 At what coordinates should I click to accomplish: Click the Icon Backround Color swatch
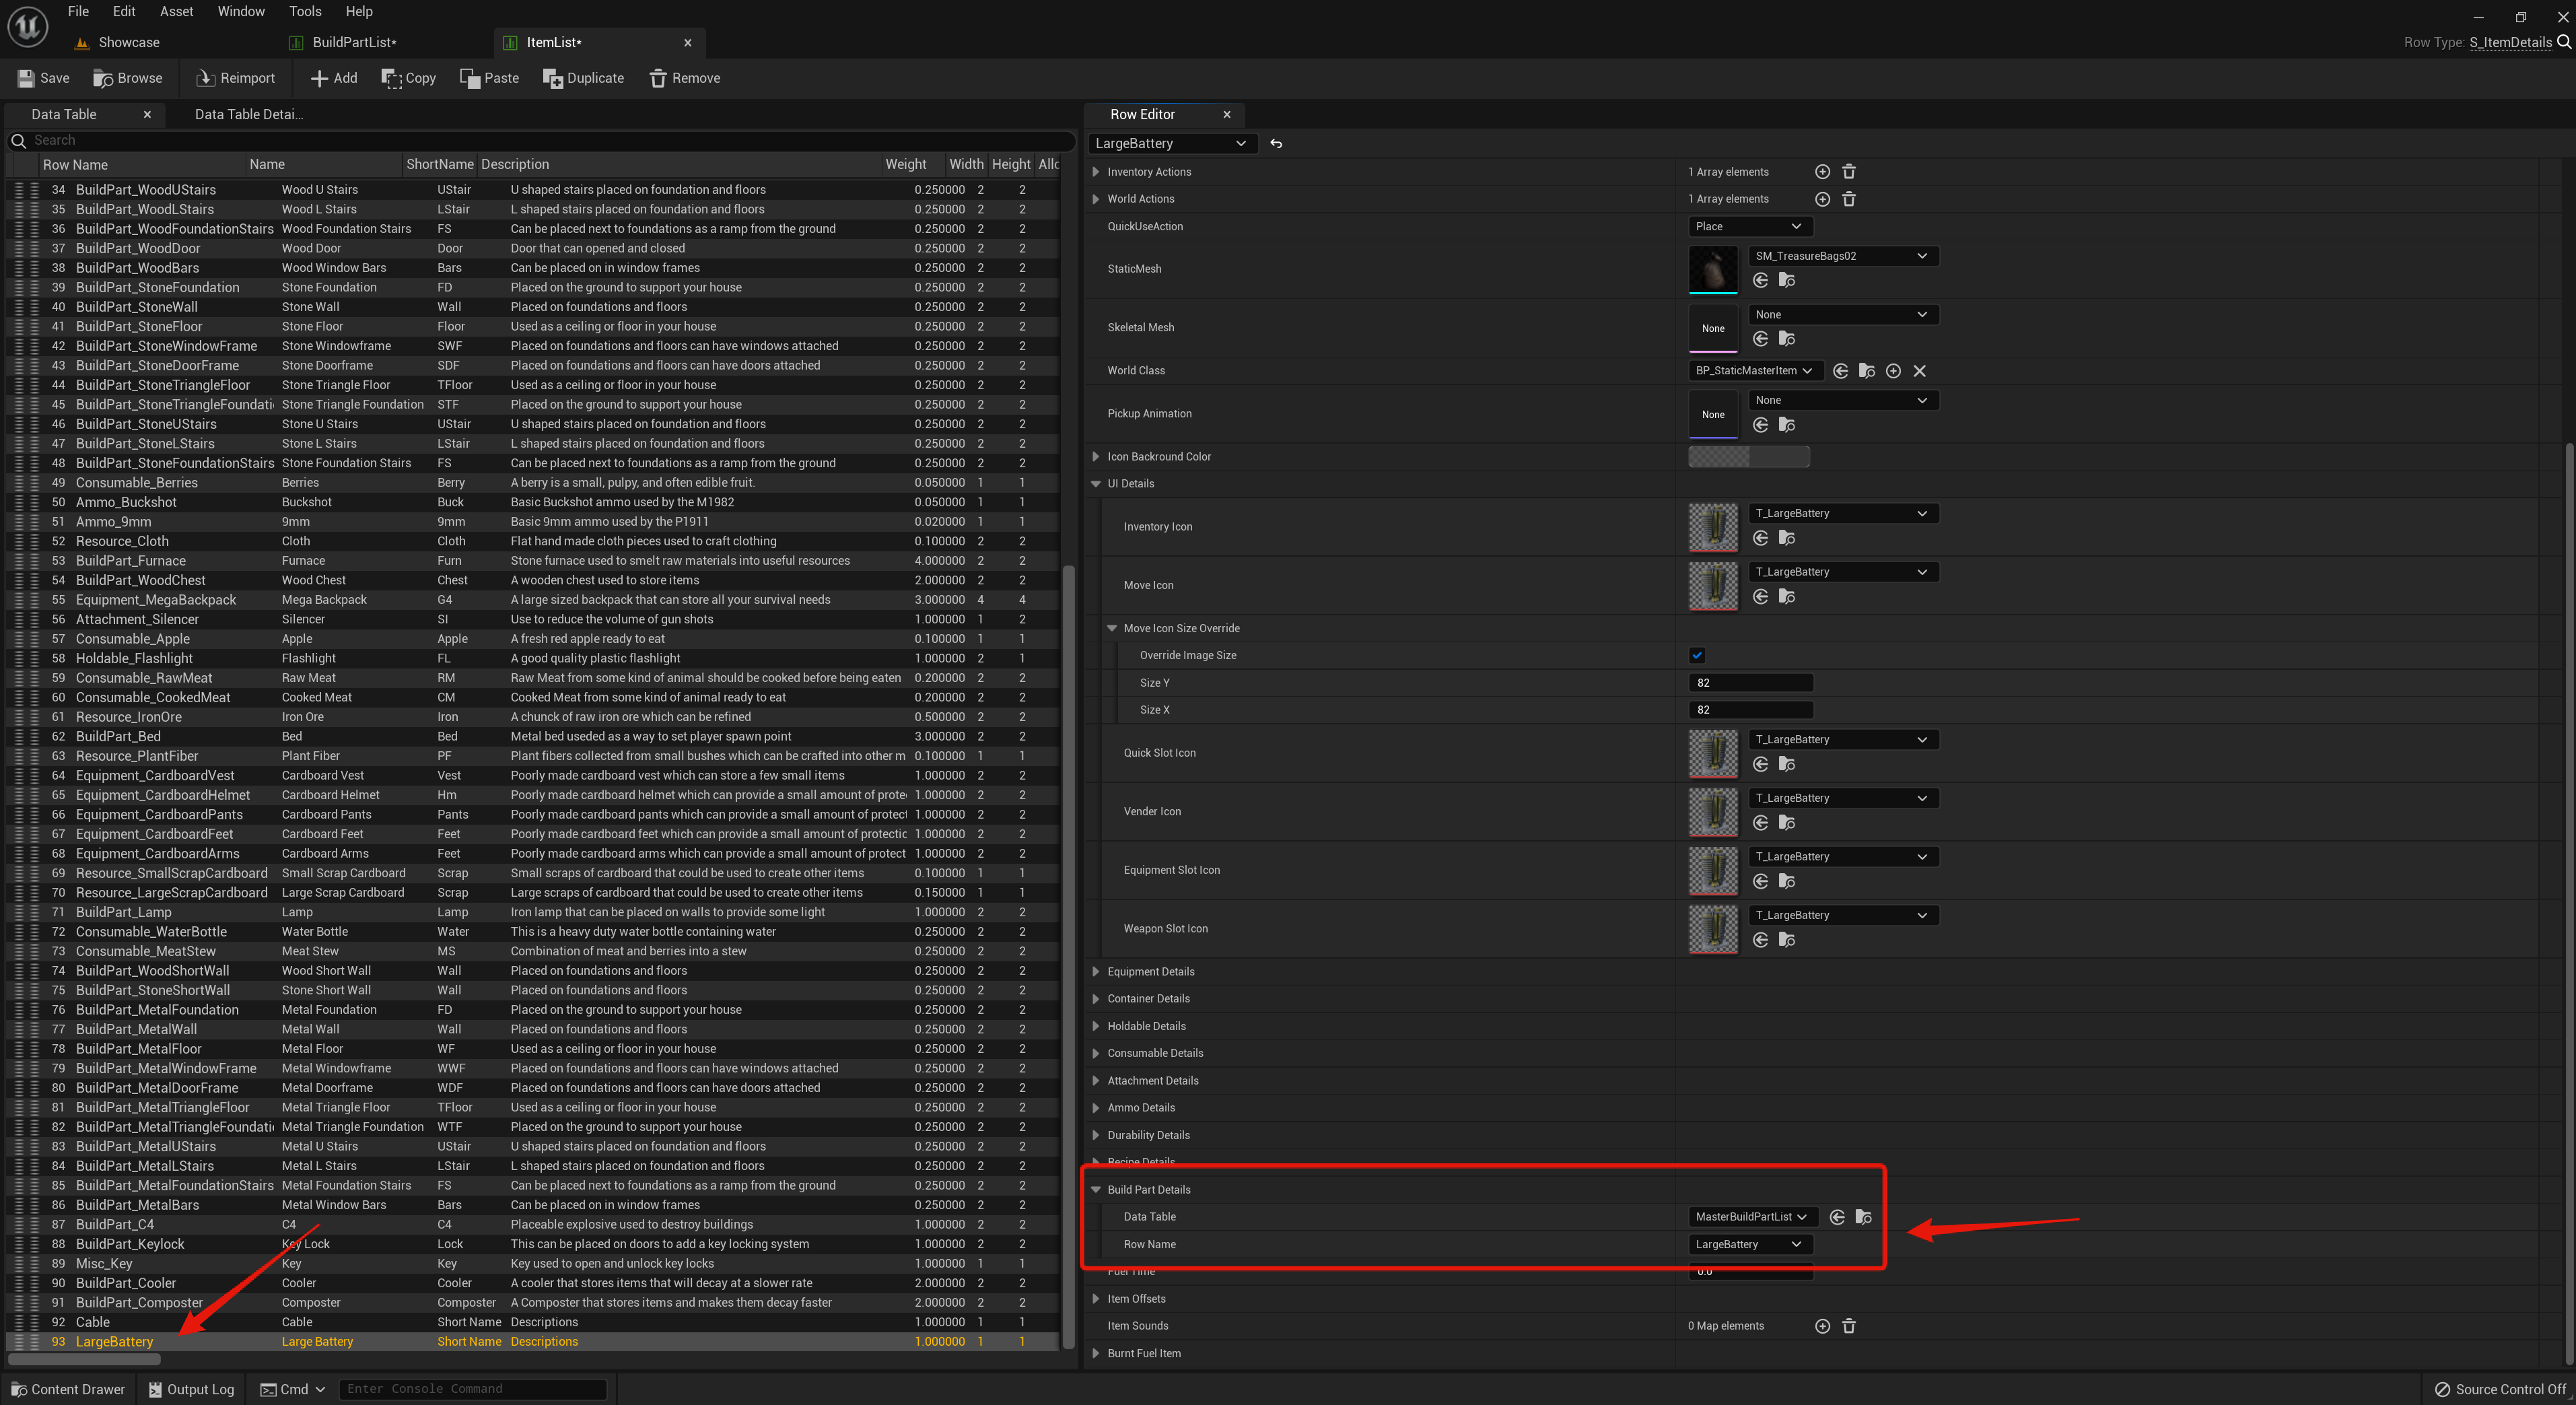click(x=1748, y=456)
